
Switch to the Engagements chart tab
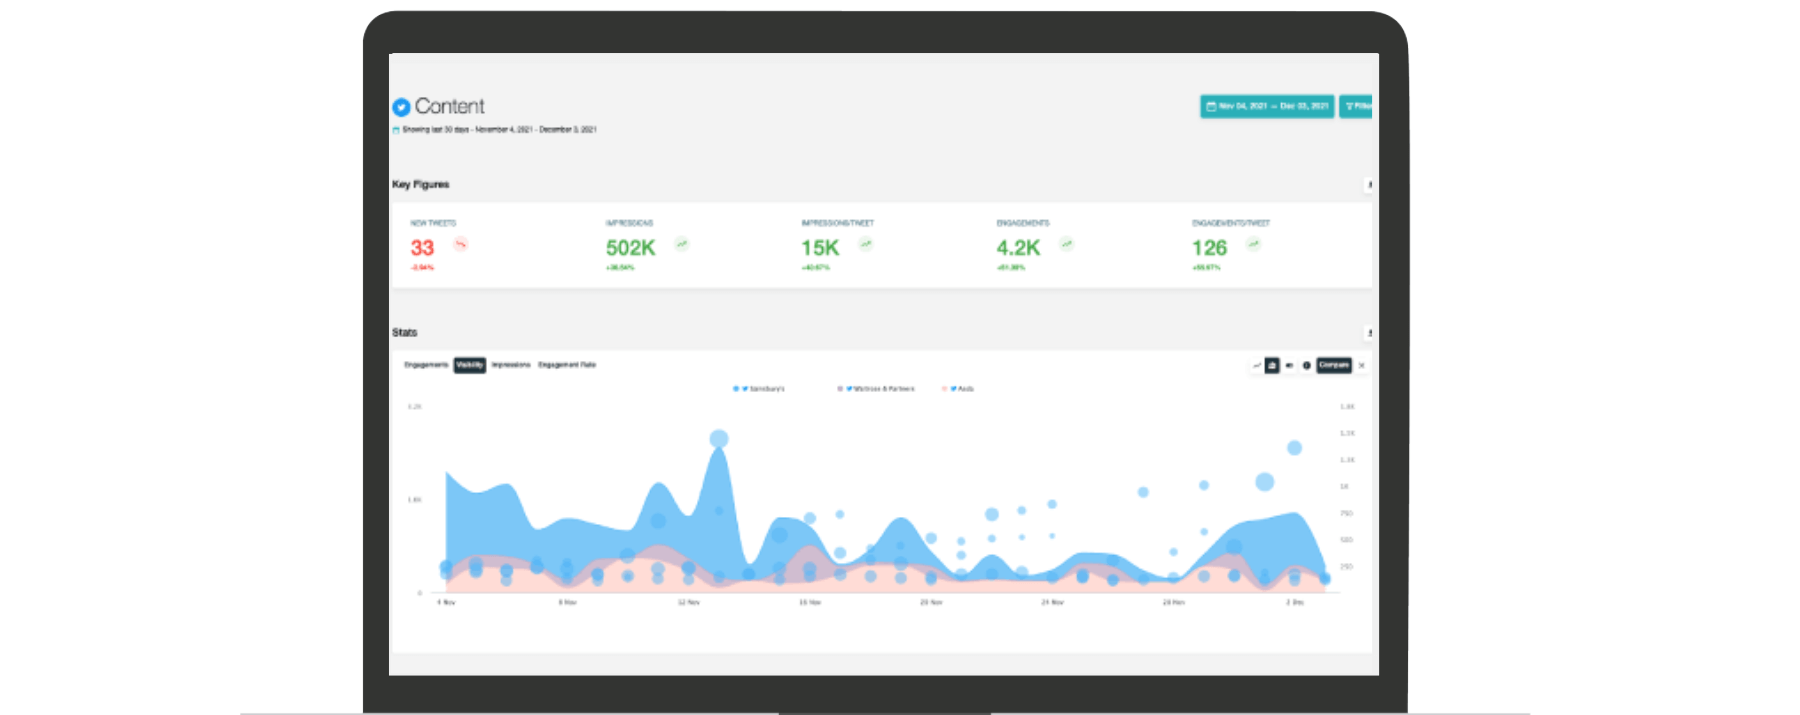[426, 365]
